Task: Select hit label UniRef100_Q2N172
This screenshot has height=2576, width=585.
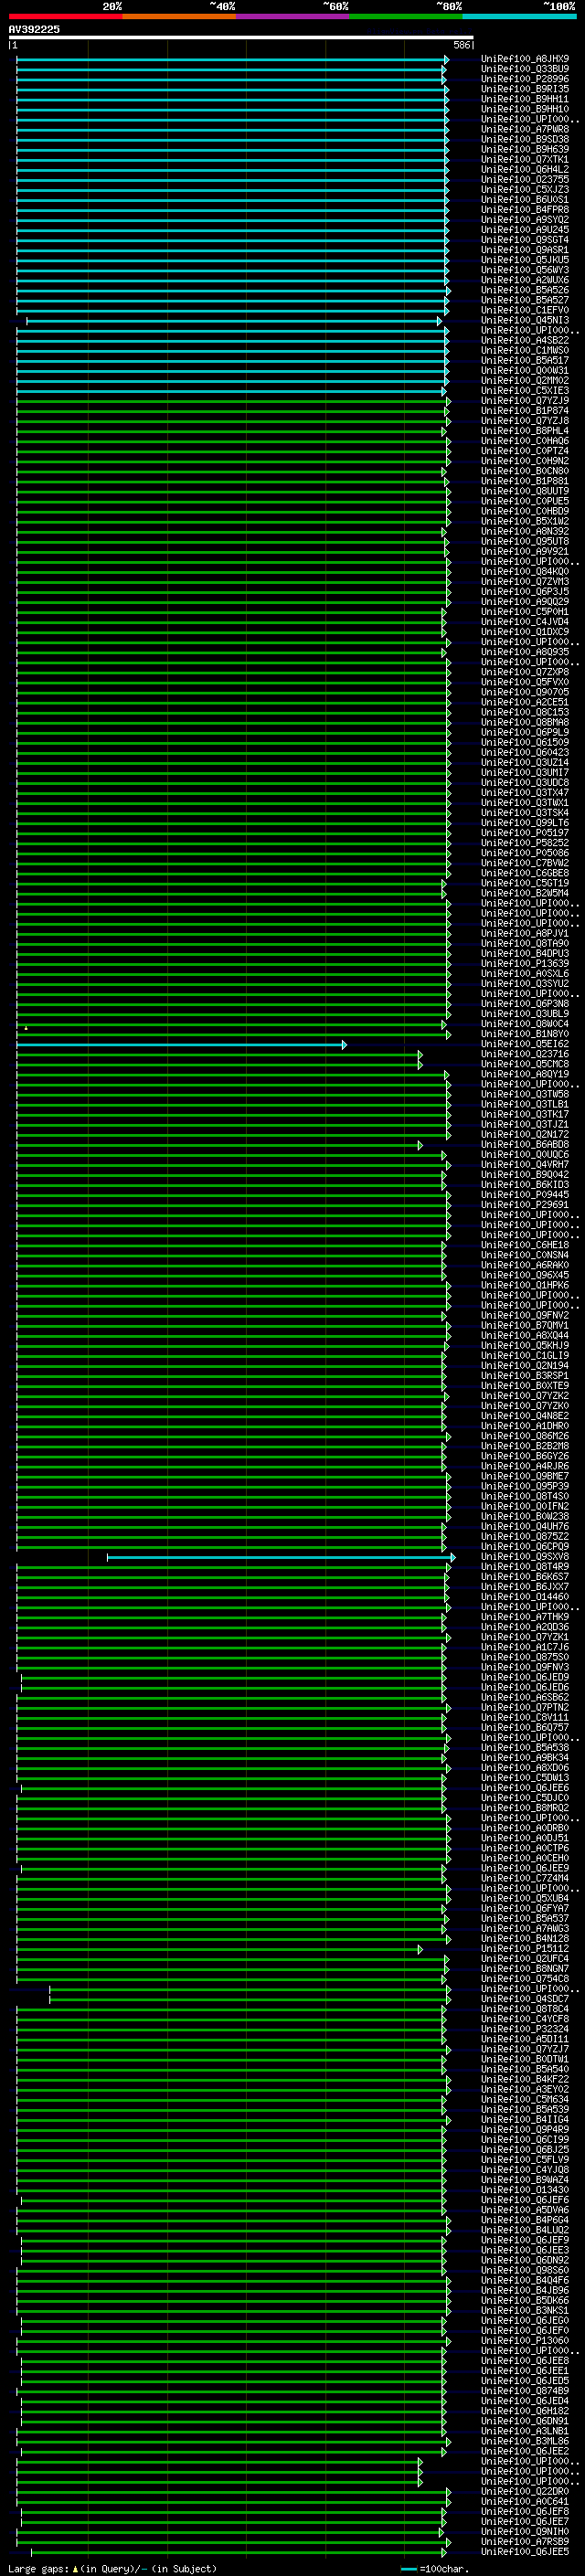Action: [x=525, y=1134]
